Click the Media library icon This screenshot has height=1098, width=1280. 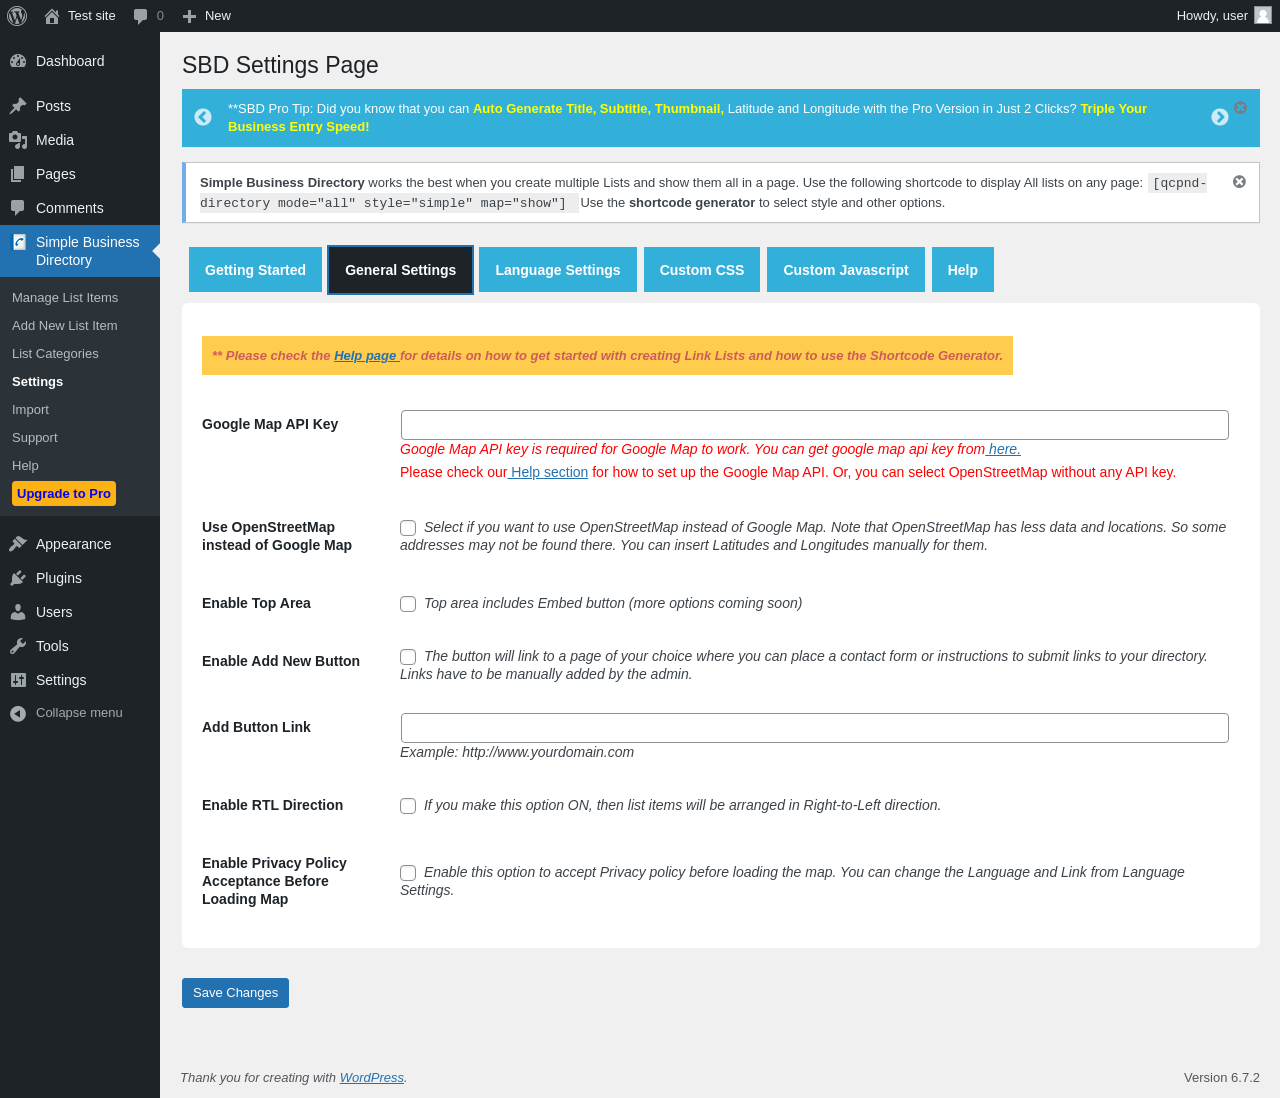(x=18, y=140)
